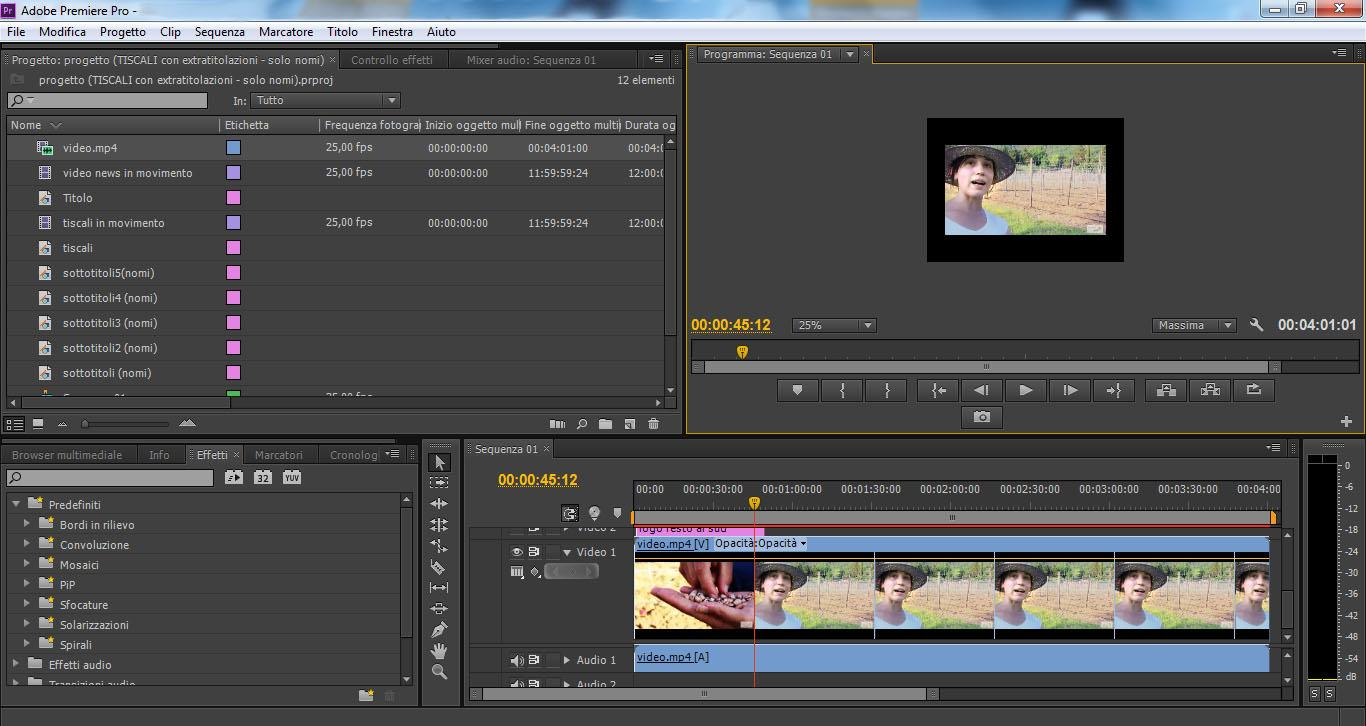The image size is (1366, 726).
Task: Step back one frame
Action: point(982,390)
